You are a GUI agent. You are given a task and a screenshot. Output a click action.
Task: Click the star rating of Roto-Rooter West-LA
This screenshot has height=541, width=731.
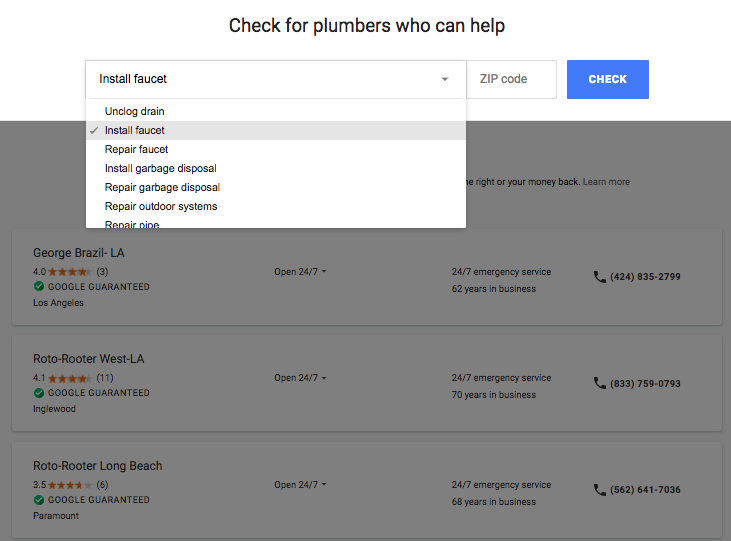(x=69, y=378)
